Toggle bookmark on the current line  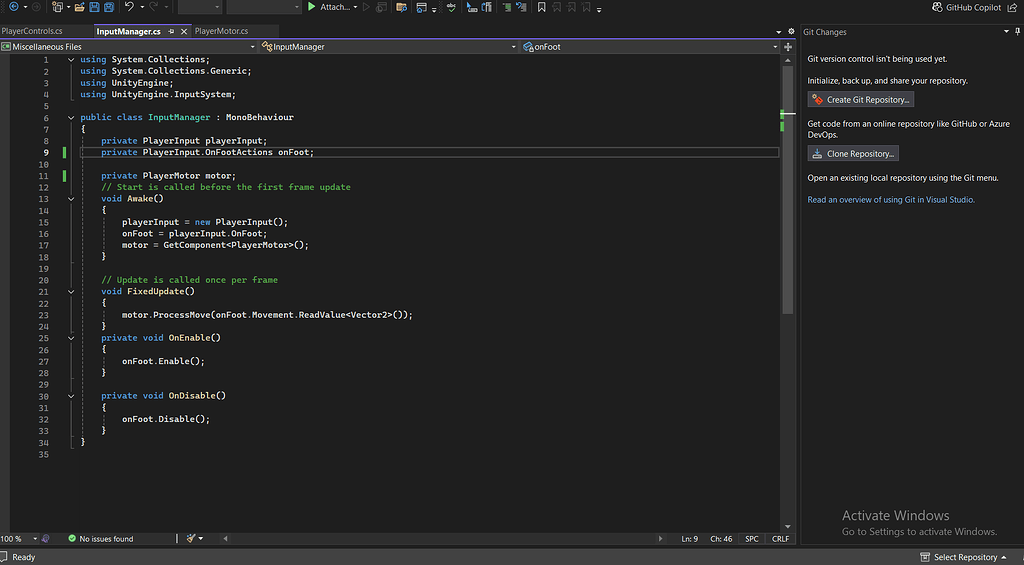[x=541, y=7]
